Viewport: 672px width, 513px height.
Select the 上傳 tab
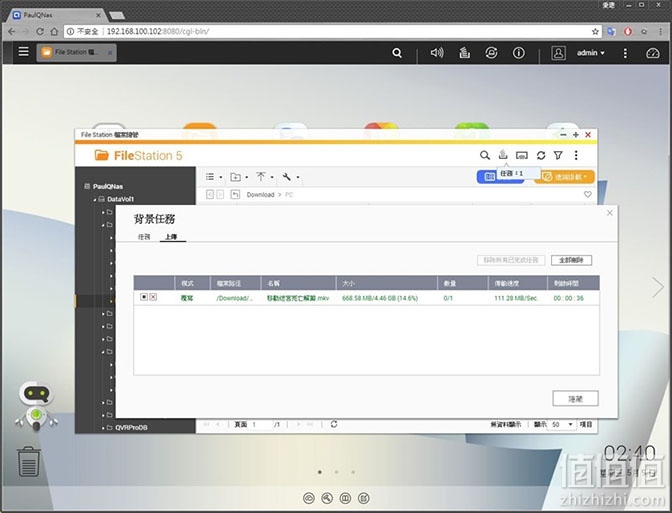point(171,237)
